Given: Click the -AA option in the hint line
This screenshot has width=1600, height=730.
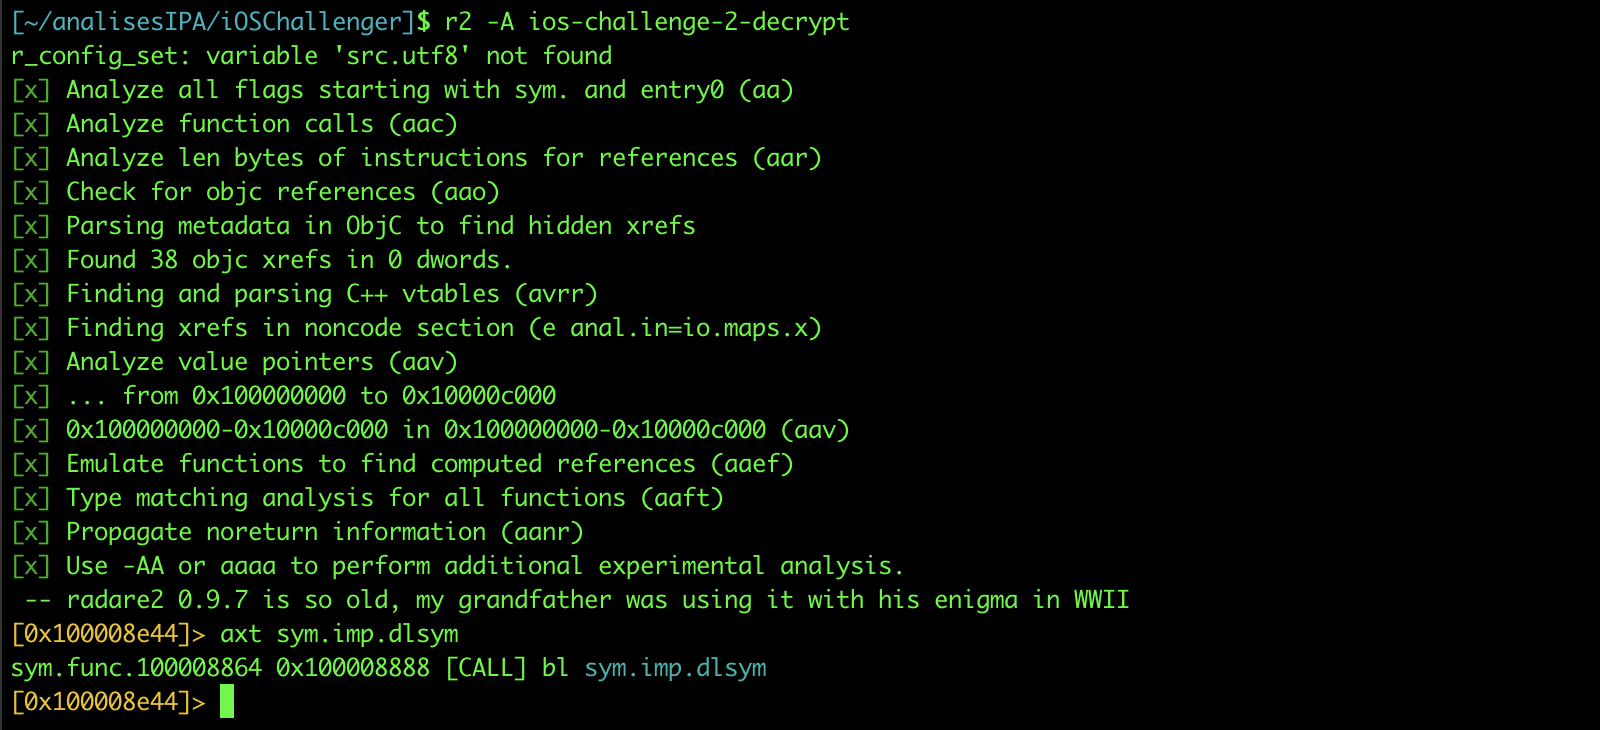Looking at the screenshot, I should pyautogui.click(x=143, y=566).
